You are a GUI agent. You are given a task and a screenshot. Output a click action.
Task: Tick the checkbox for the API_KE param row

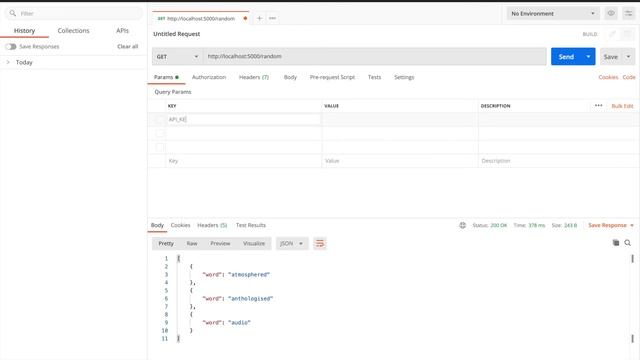[x=160, y=120]
